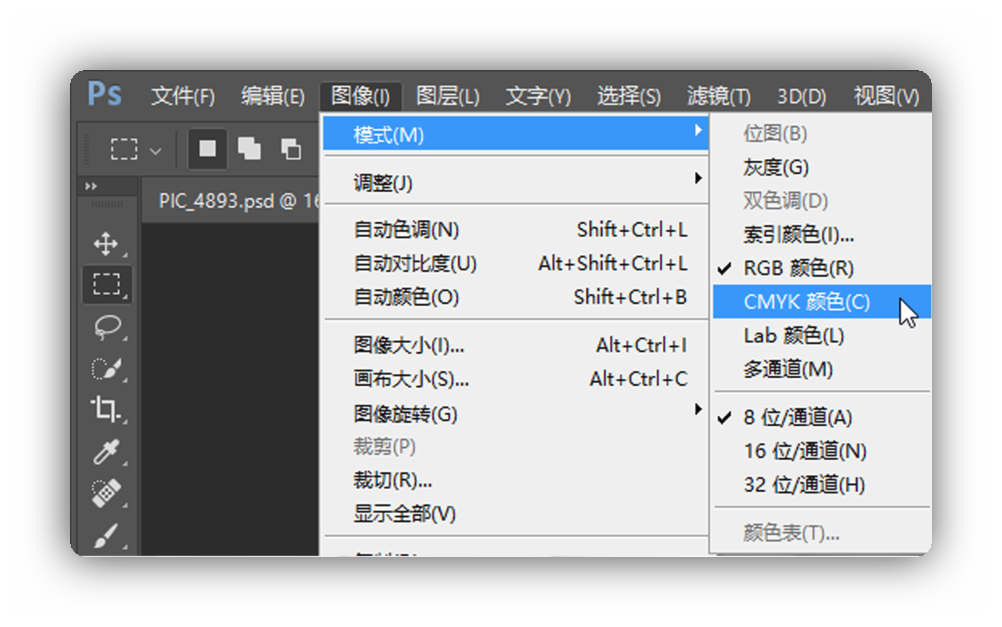Select the Rectangular Marquee tool in toolbox

pos(107,284)
